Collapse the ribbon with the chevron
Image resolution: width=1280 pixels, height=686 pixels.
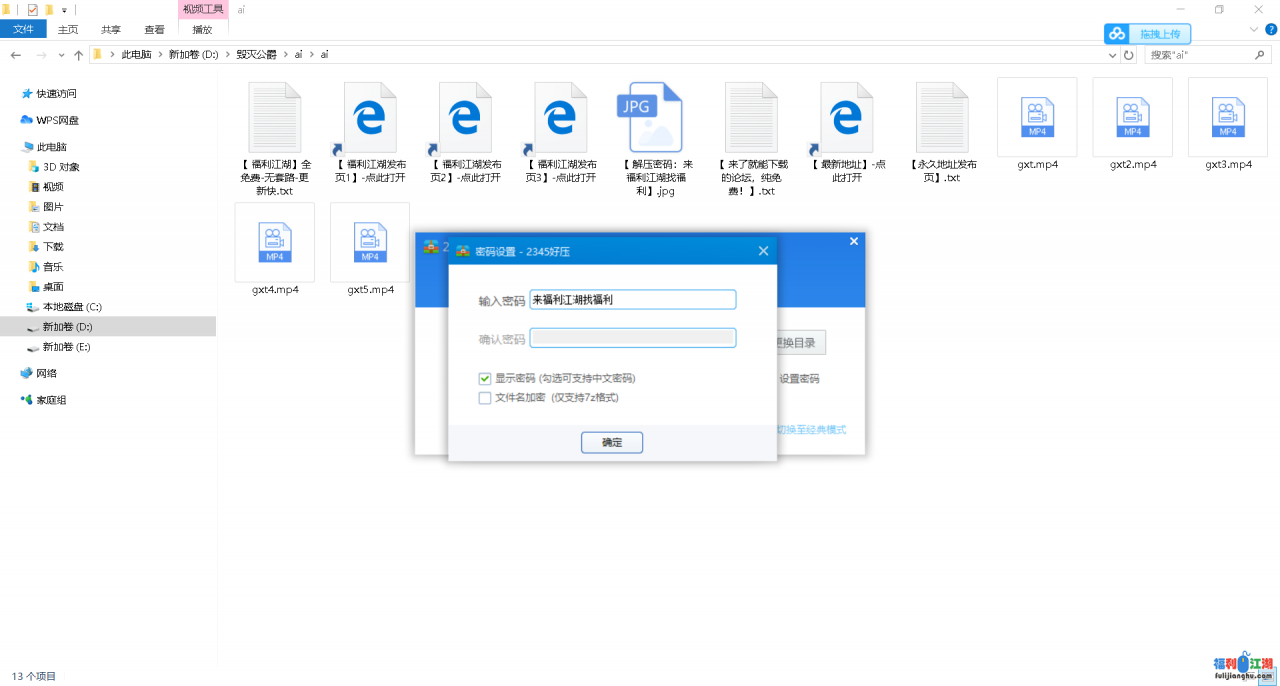(1255, 30)
